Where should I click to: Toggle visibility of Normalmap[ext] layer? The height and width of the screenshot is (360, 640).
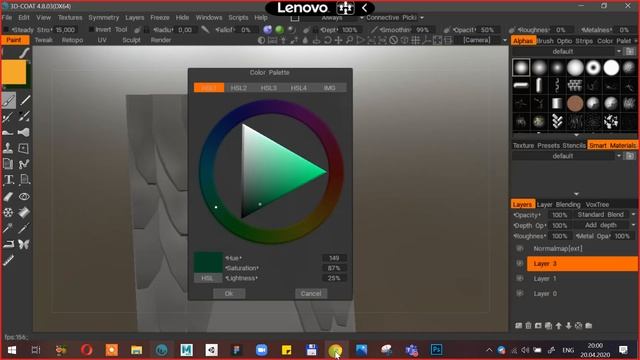tap(520, 248)
